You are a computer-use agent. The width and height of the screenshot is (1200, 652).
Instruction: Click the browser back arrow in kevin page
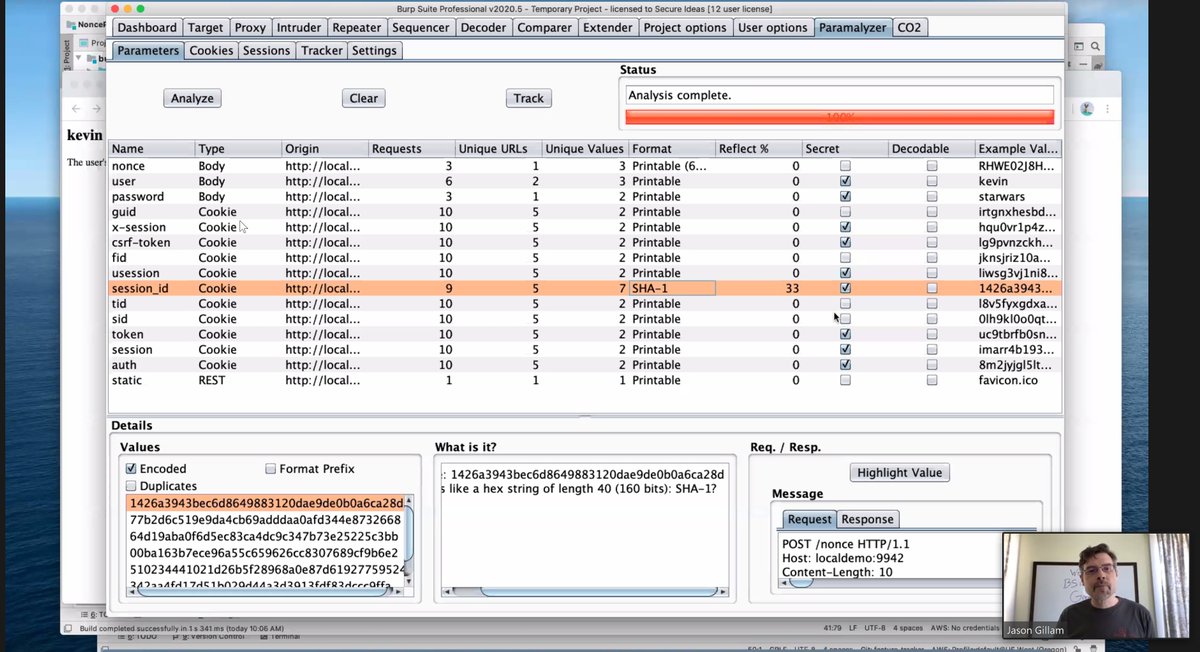[x=76, y=108]
